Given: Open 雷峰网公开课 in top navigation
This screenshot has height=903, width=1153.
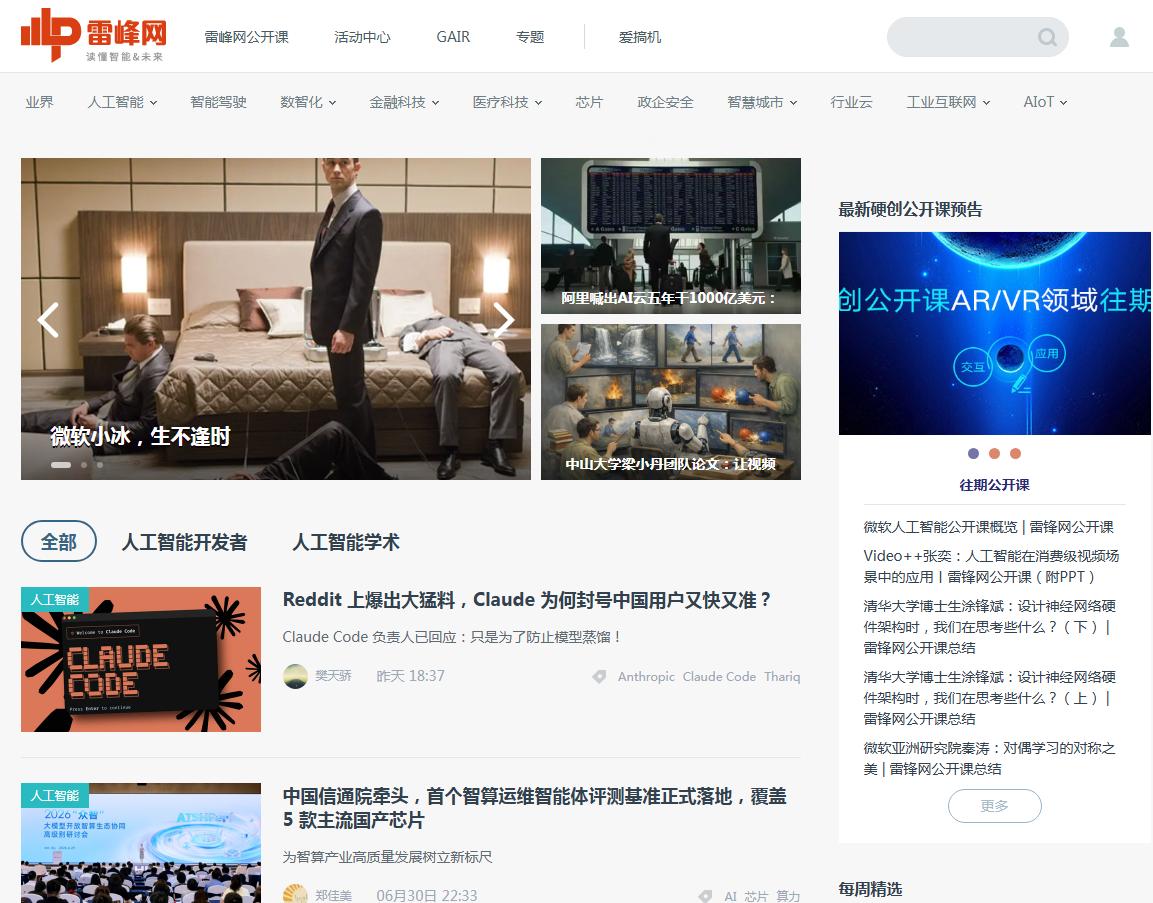Looking at the screenshot, I should (246, 37).
